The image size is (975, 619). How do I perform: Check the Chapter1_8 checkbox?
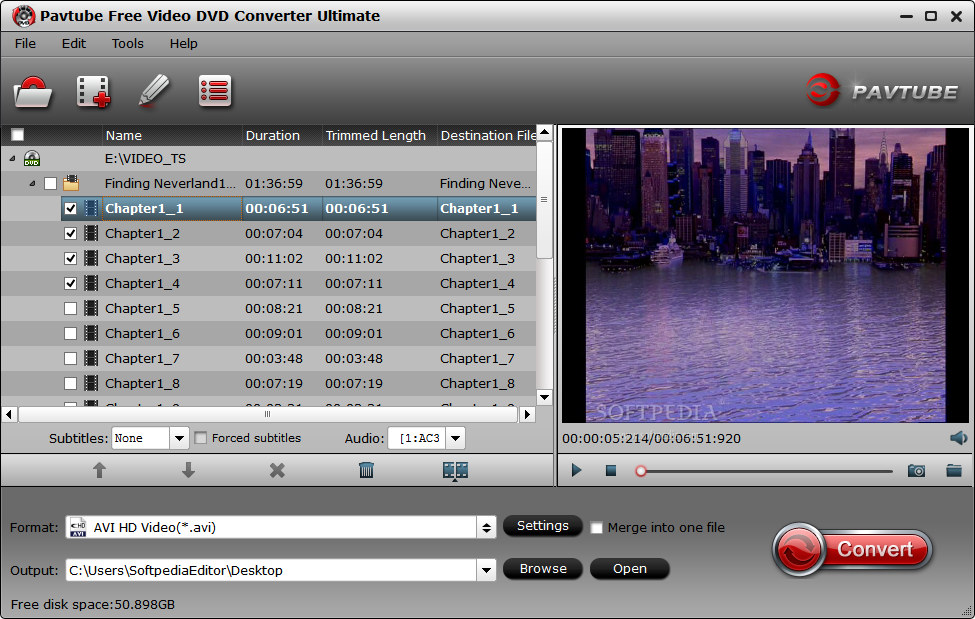coord(70,383)
